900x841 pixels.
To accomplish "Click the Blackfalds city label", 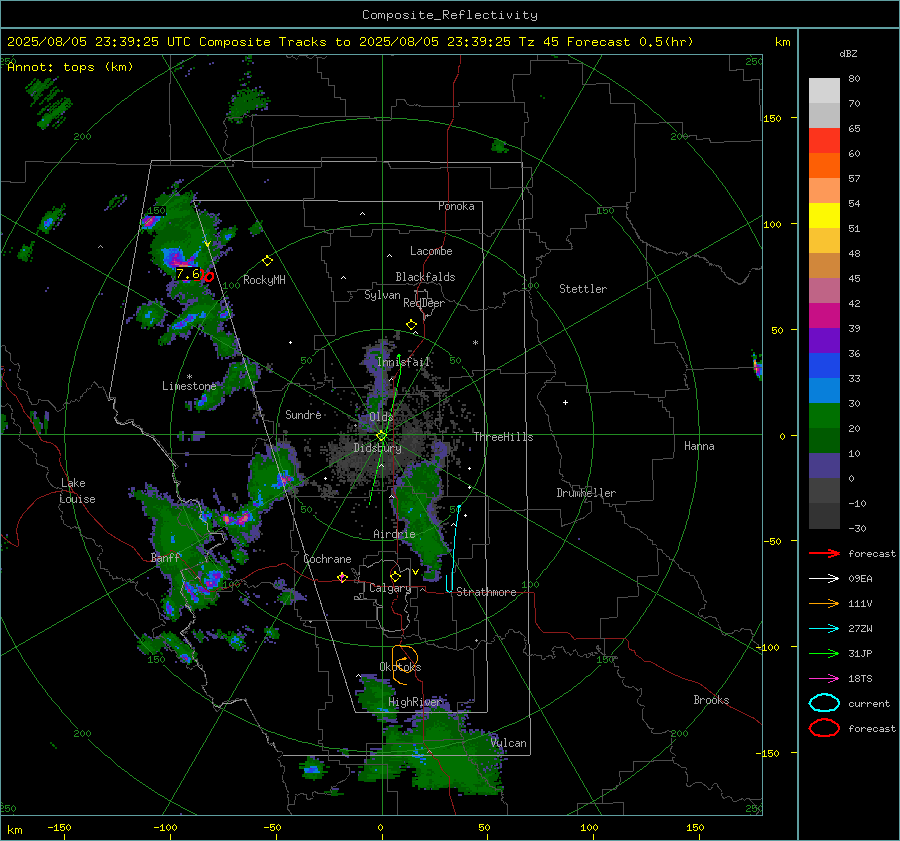I will pos(425,277).
